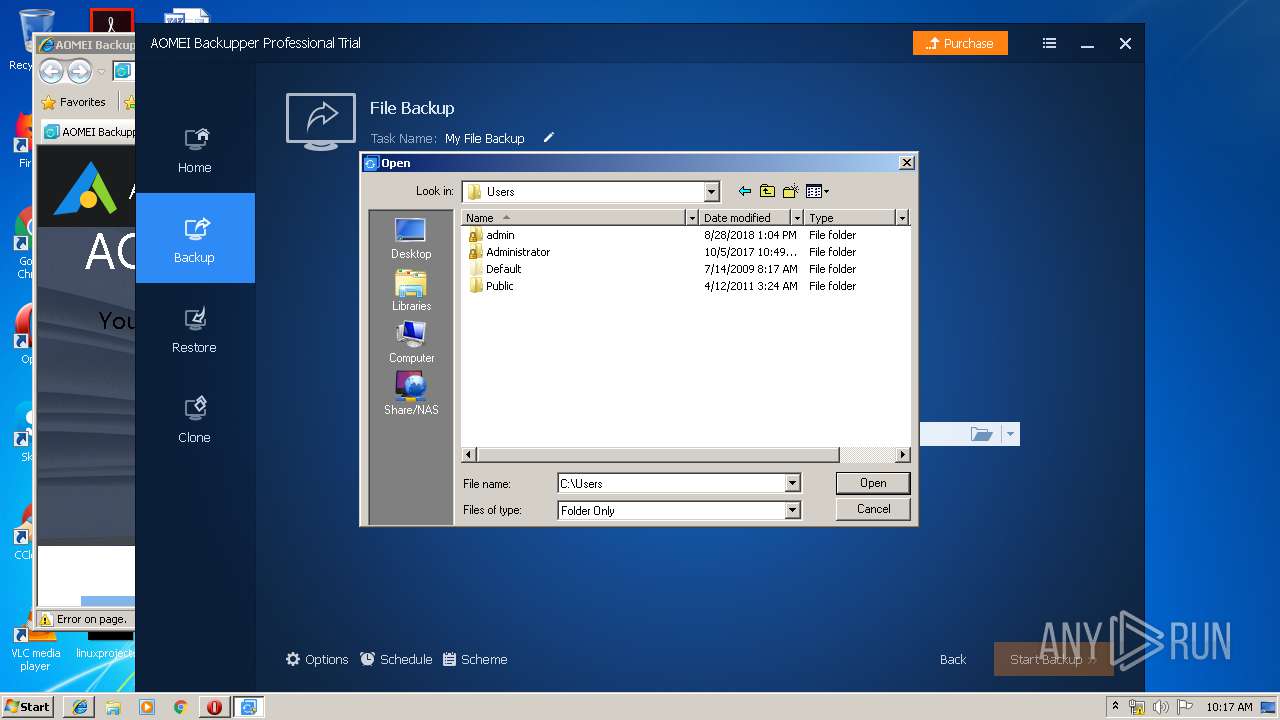1280x720 pixels.
Task: Expand the Look in folder dropdown
Action: click(711, 192)
